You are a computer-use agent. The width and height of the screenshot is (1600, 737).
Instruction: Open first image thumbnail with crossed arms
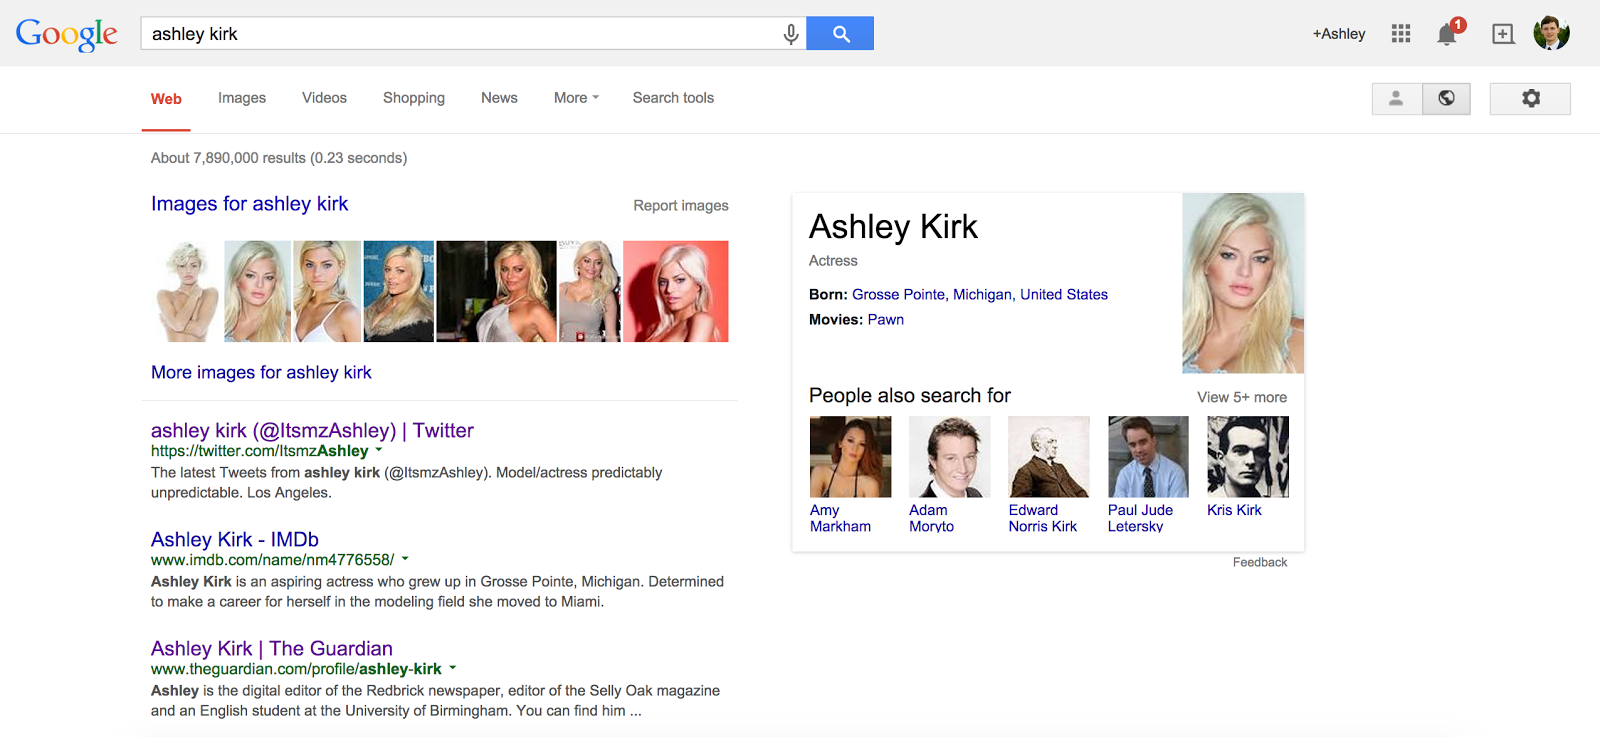click(x=187, y=291)
